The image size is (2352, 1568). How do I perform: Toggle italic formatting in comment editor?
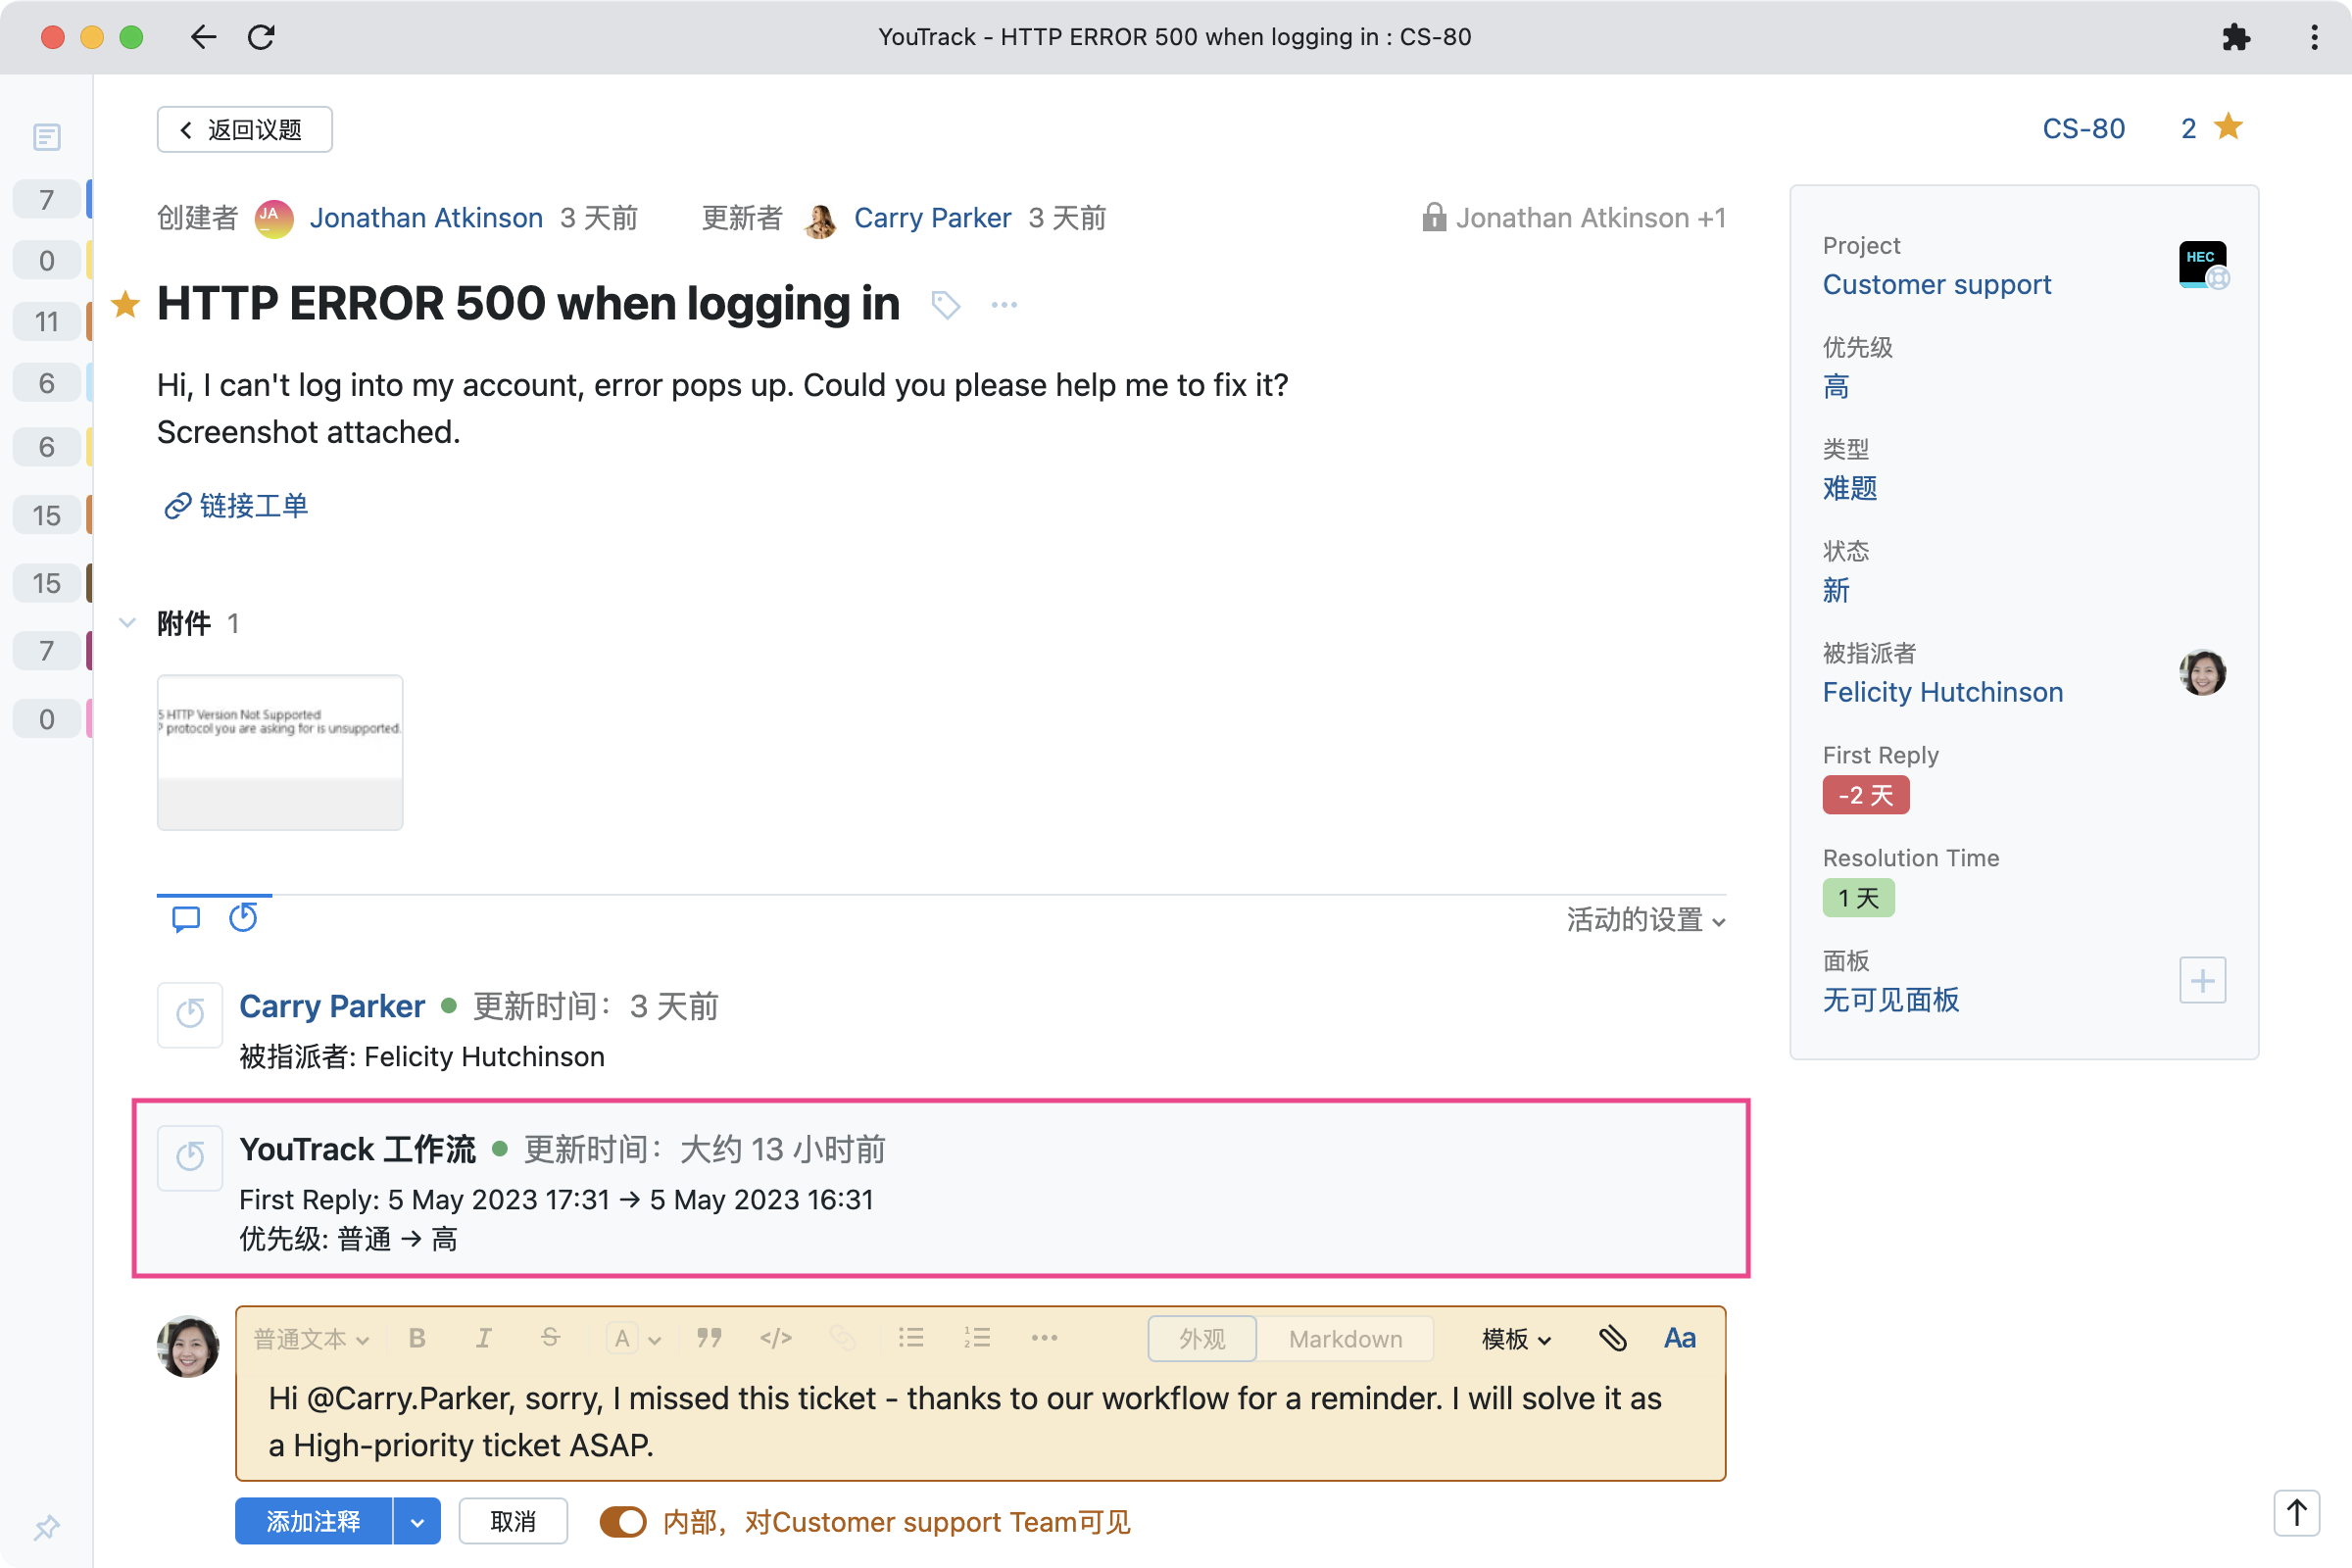[x=483, y=1339]
